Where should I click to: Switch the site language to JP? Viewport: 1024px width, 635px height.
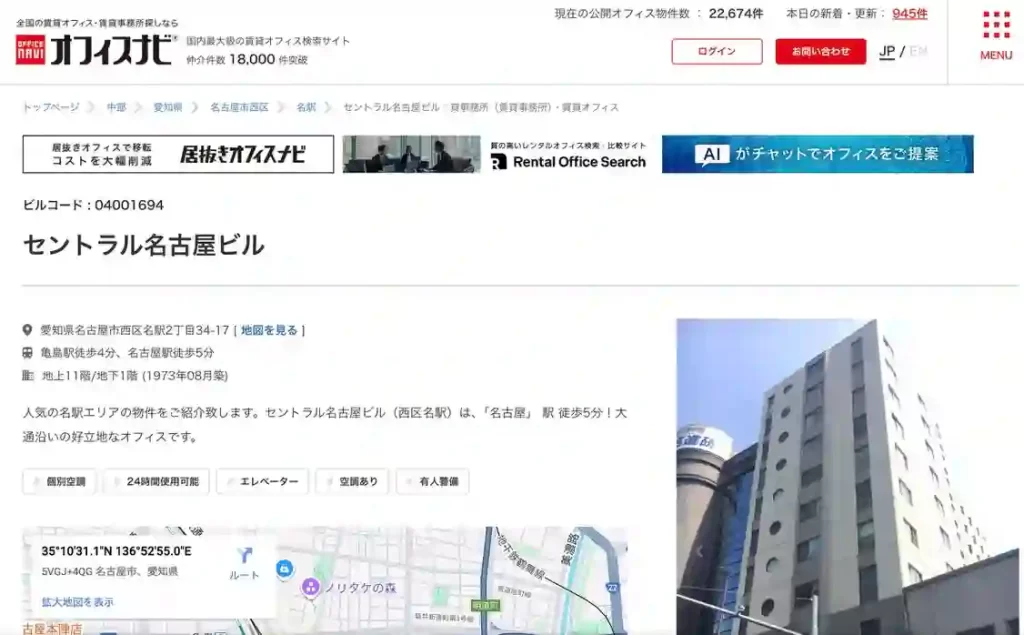pyautogui.click(x=886, y=50)
